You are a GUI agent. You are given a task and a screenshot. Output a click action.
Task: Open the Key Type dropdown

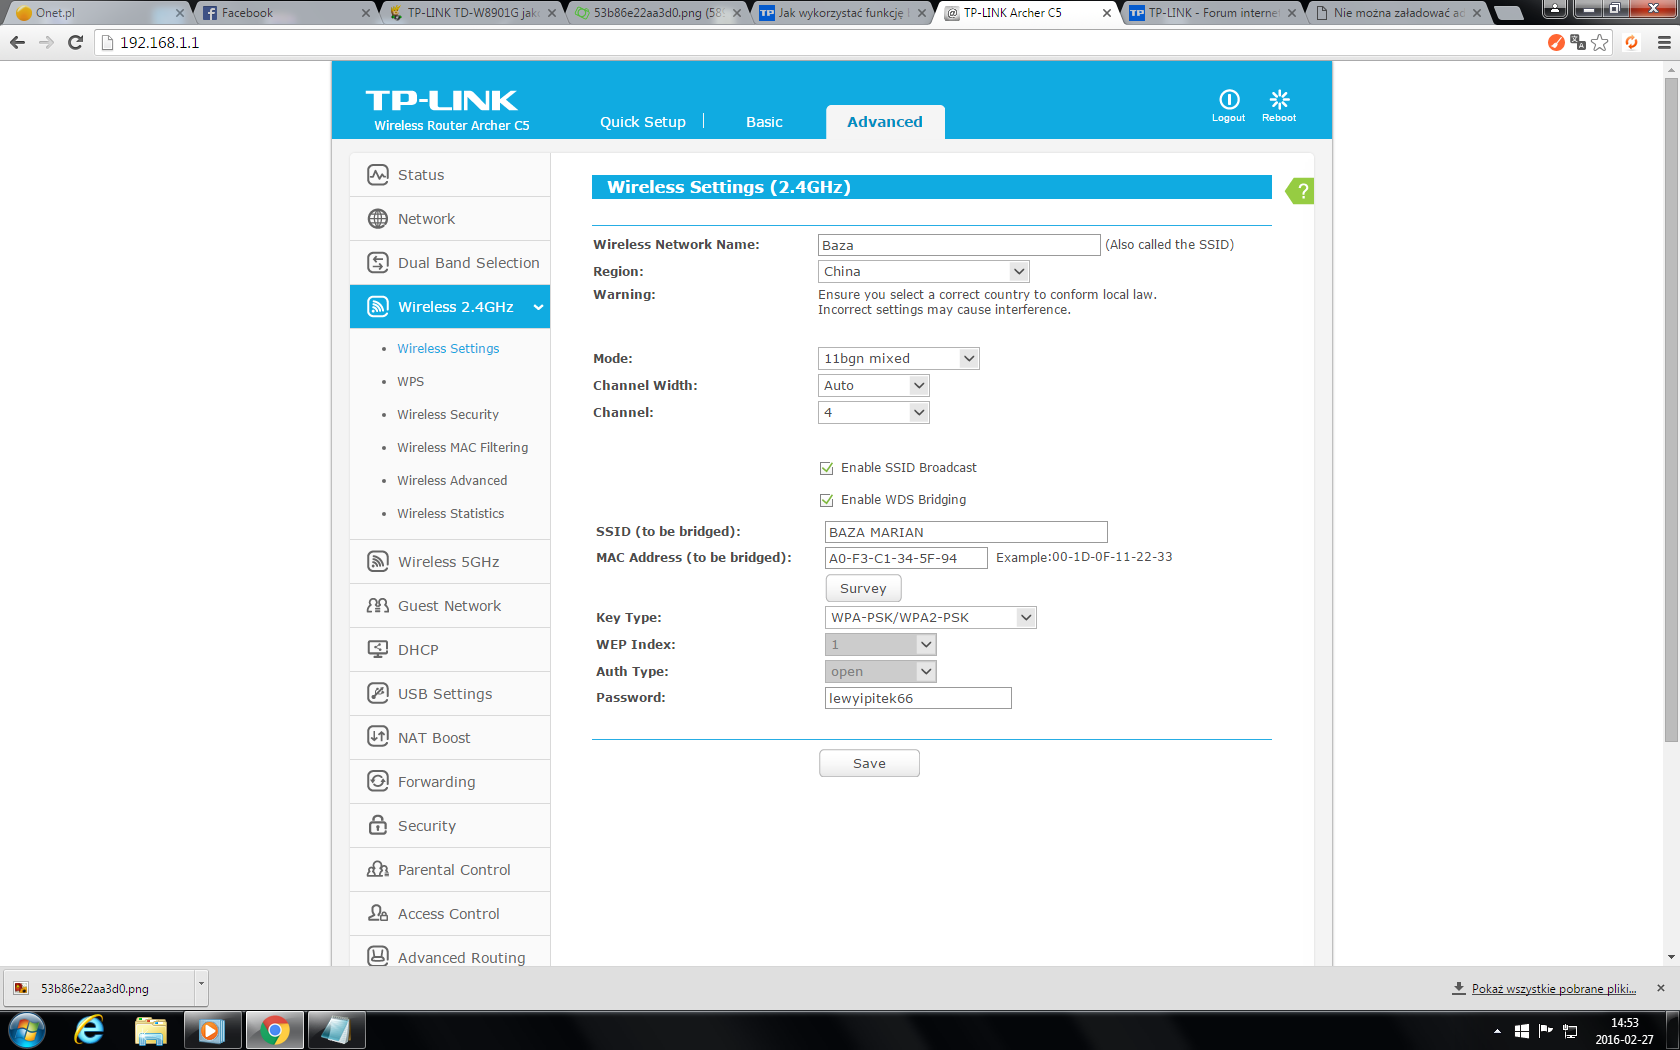[x=930, y=618]
